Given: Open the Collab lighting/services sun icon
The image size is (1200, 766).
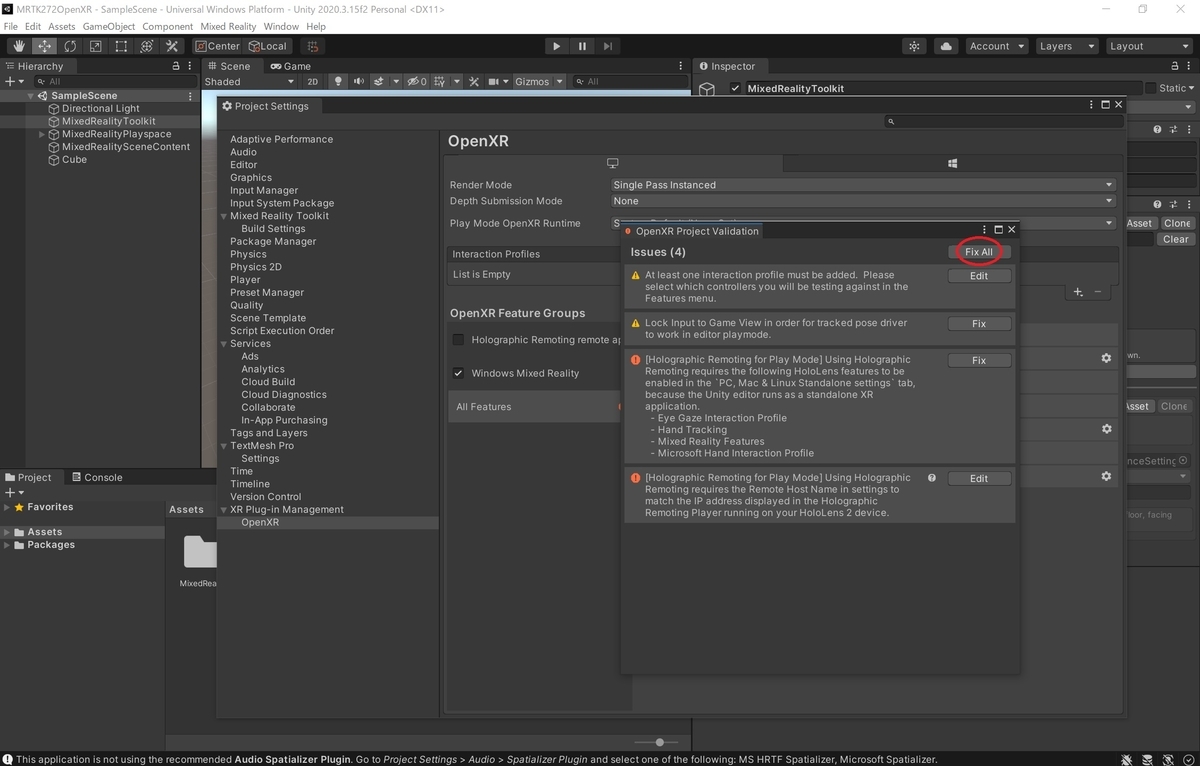Looking at the screenshot, I should pyautogui.click(x=914, y=46).
